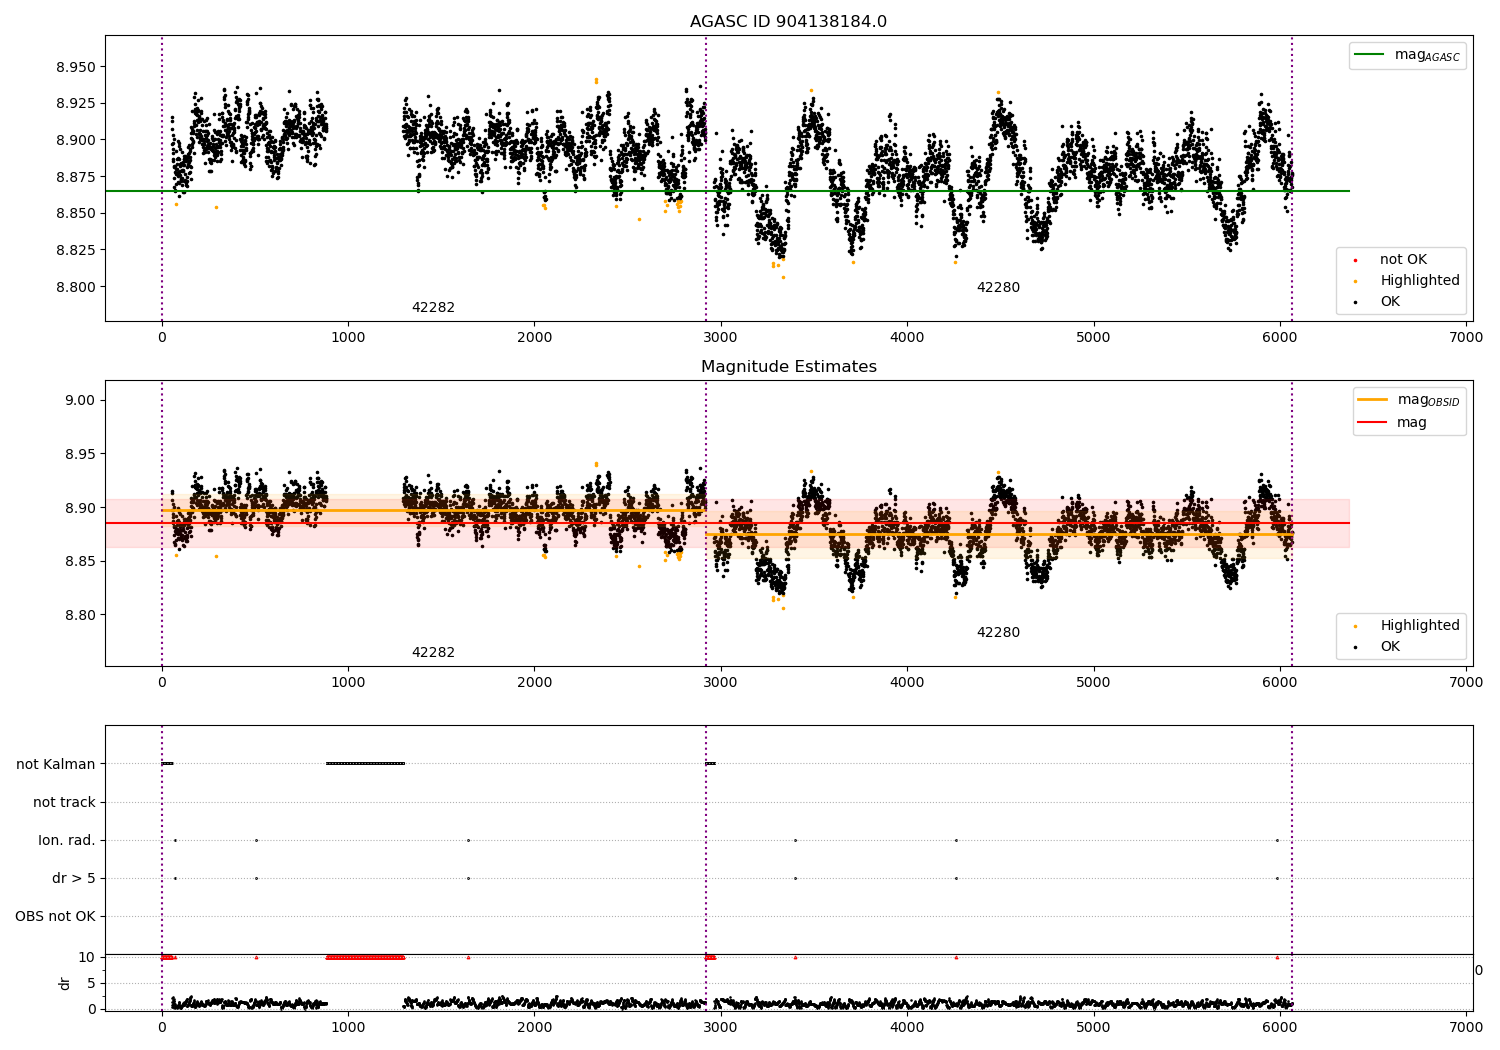Click the 'dr > 5' row label
The image size is (1500, 1050).
pos(74,878)
